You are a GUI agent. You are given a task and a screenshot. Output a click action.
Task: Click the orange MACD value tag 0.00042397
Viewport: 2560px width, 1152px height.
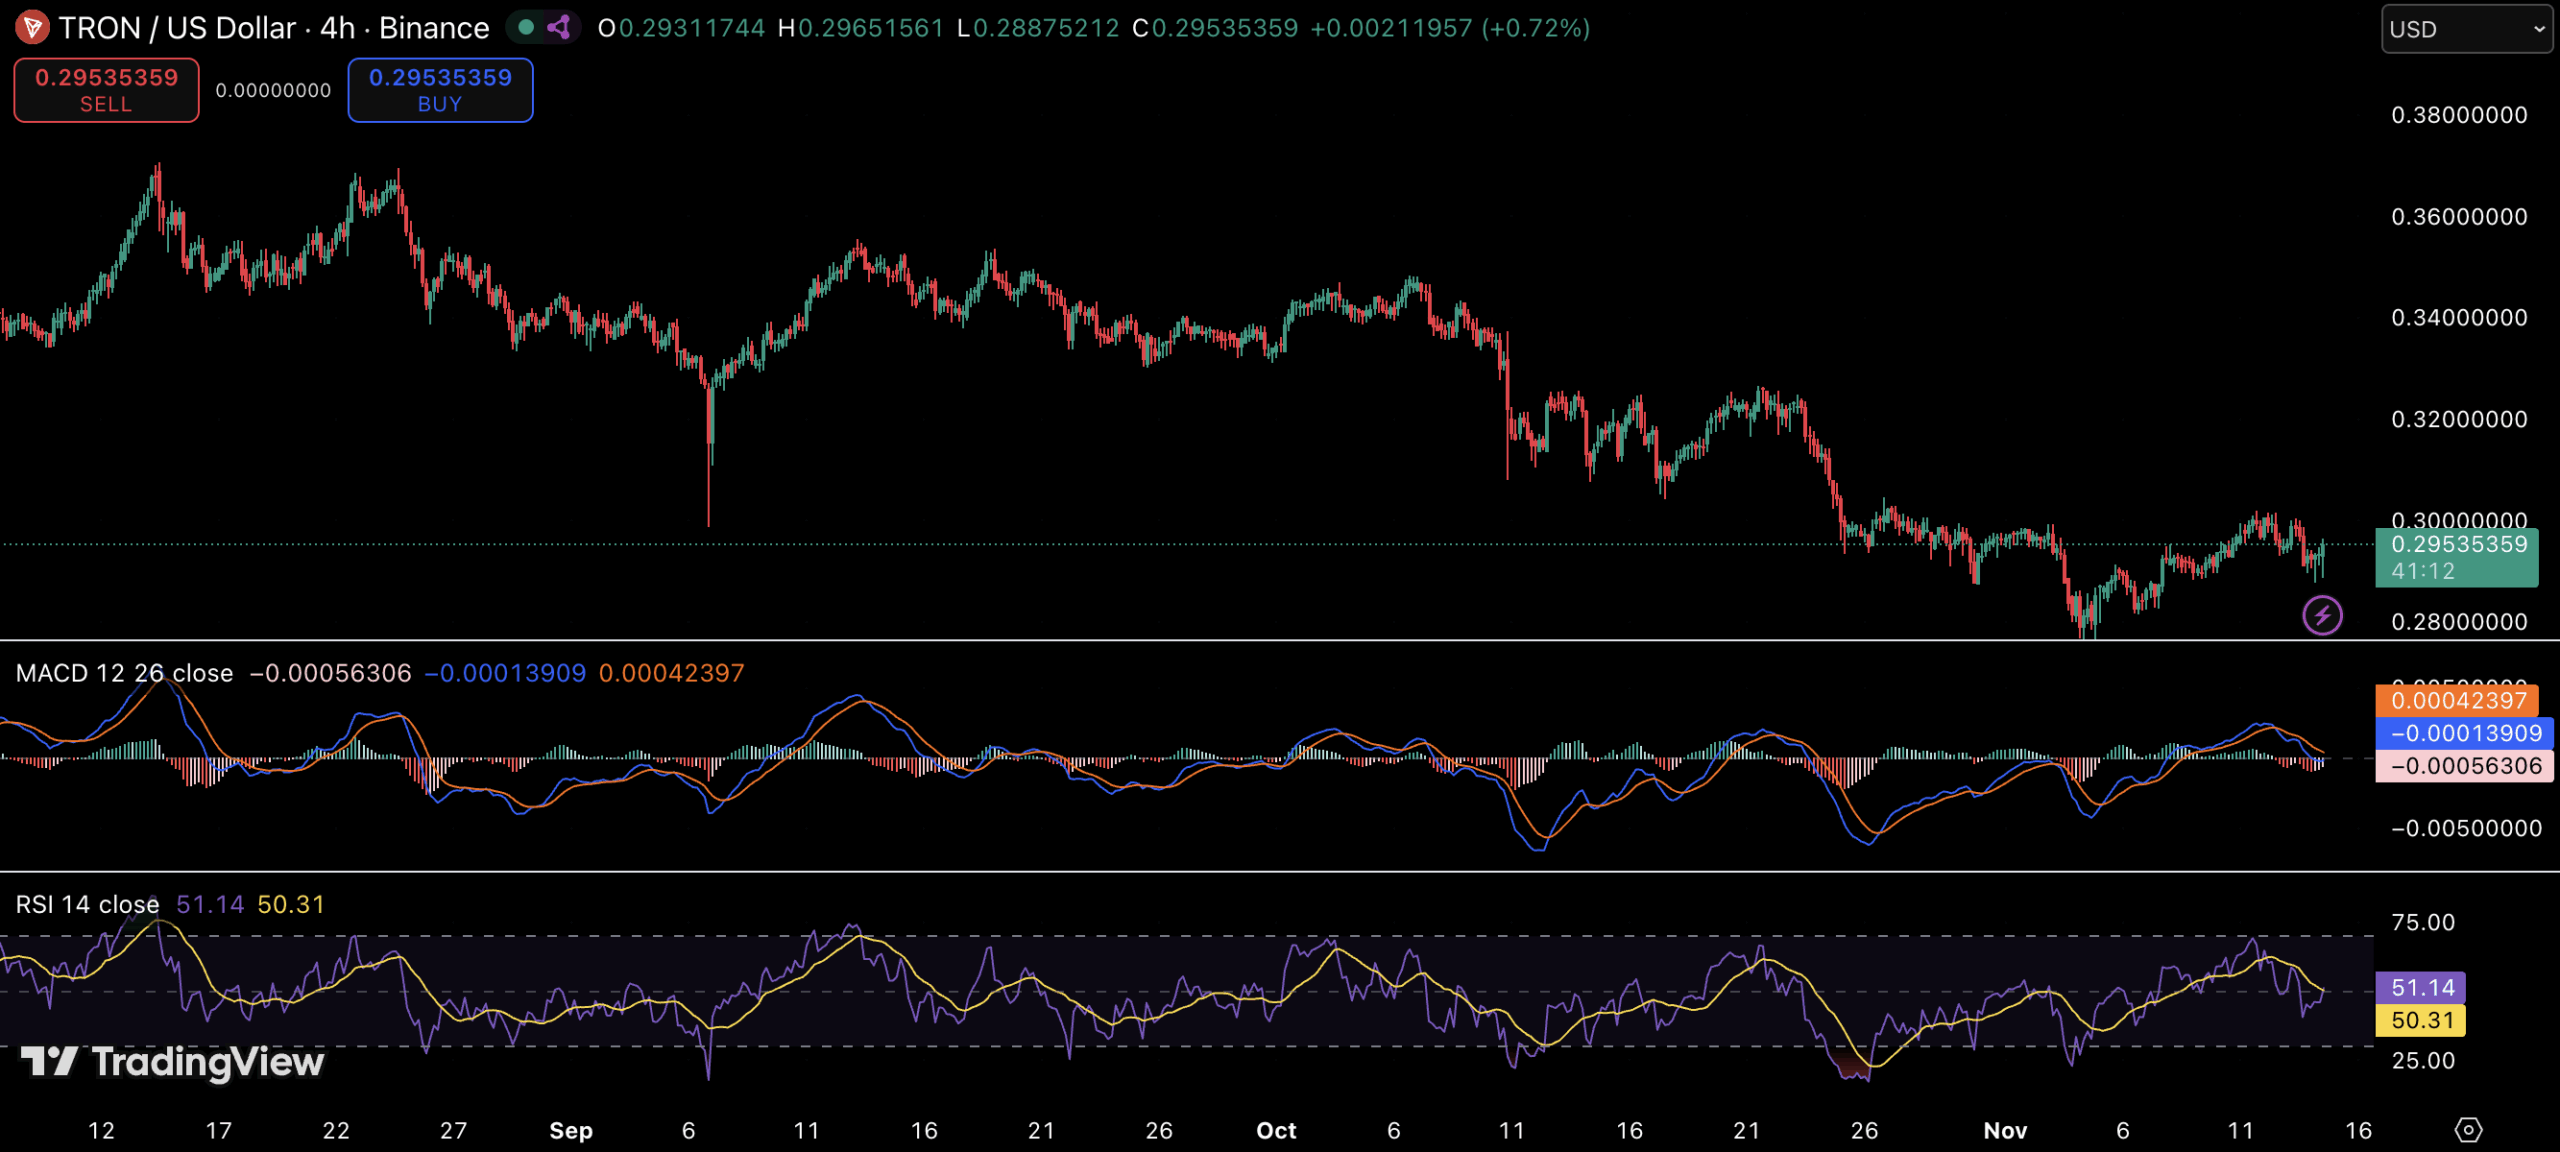tap(2457, 700)
